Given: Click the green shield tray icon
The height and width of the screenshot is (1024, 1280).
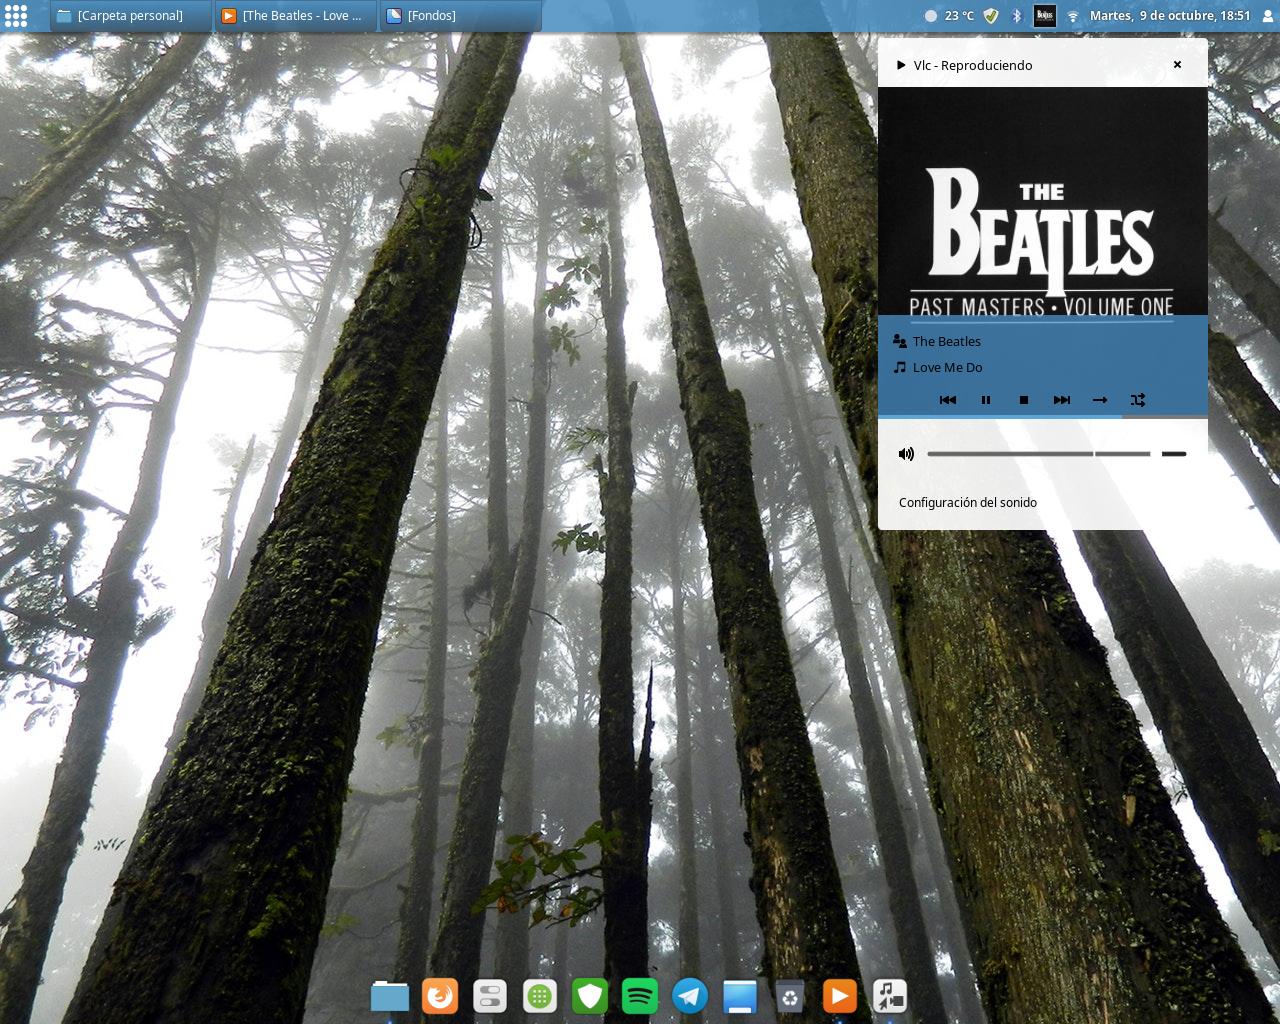Looking at the screenshot, I should (991, 15).
